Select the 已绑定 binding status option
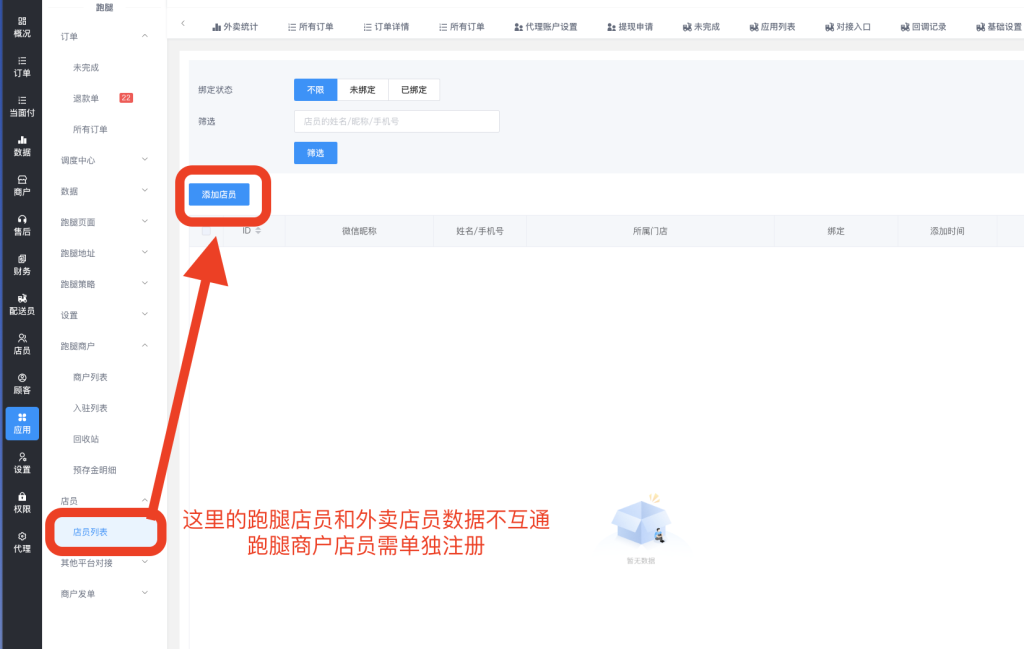The height and width of the screenshot is (649, 1024). pos(413,90)
